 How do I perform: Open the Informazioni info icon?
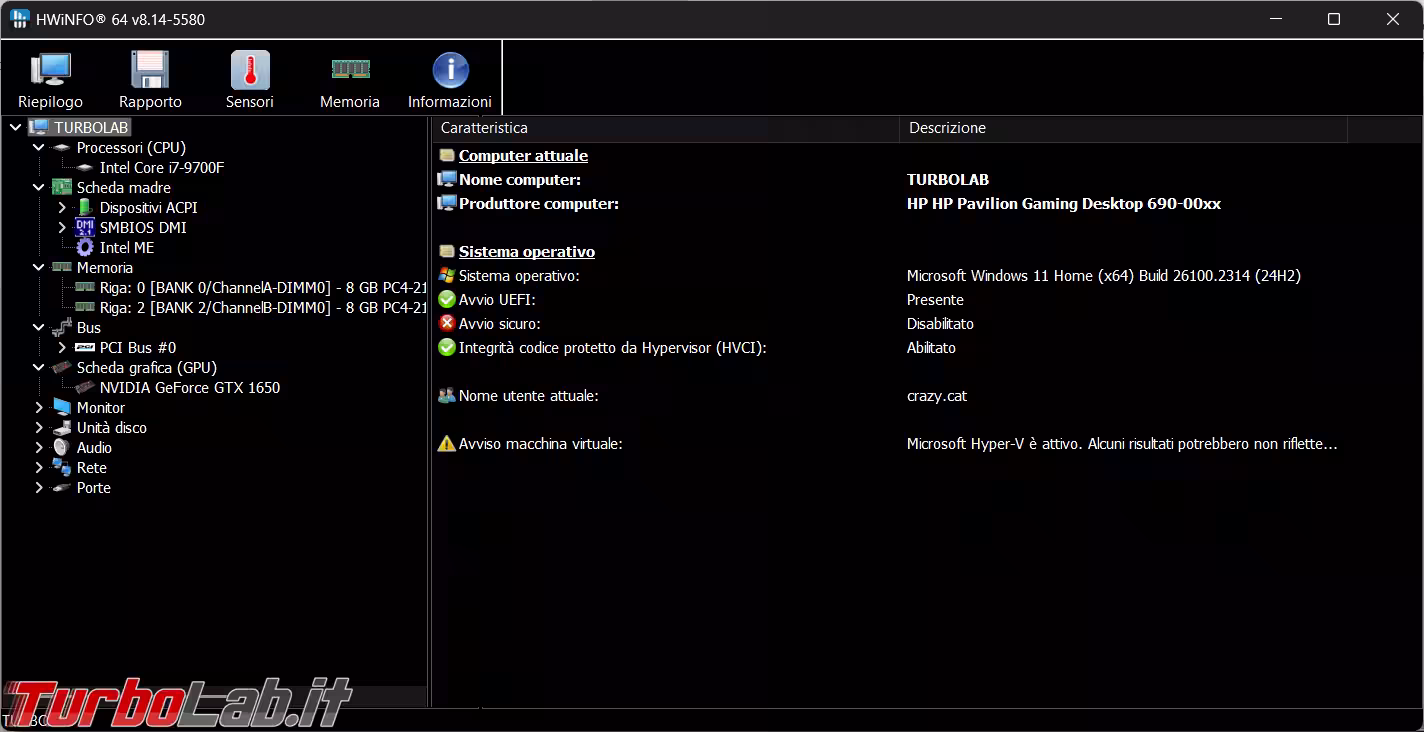pyautogui.click(x=450, y=70)
